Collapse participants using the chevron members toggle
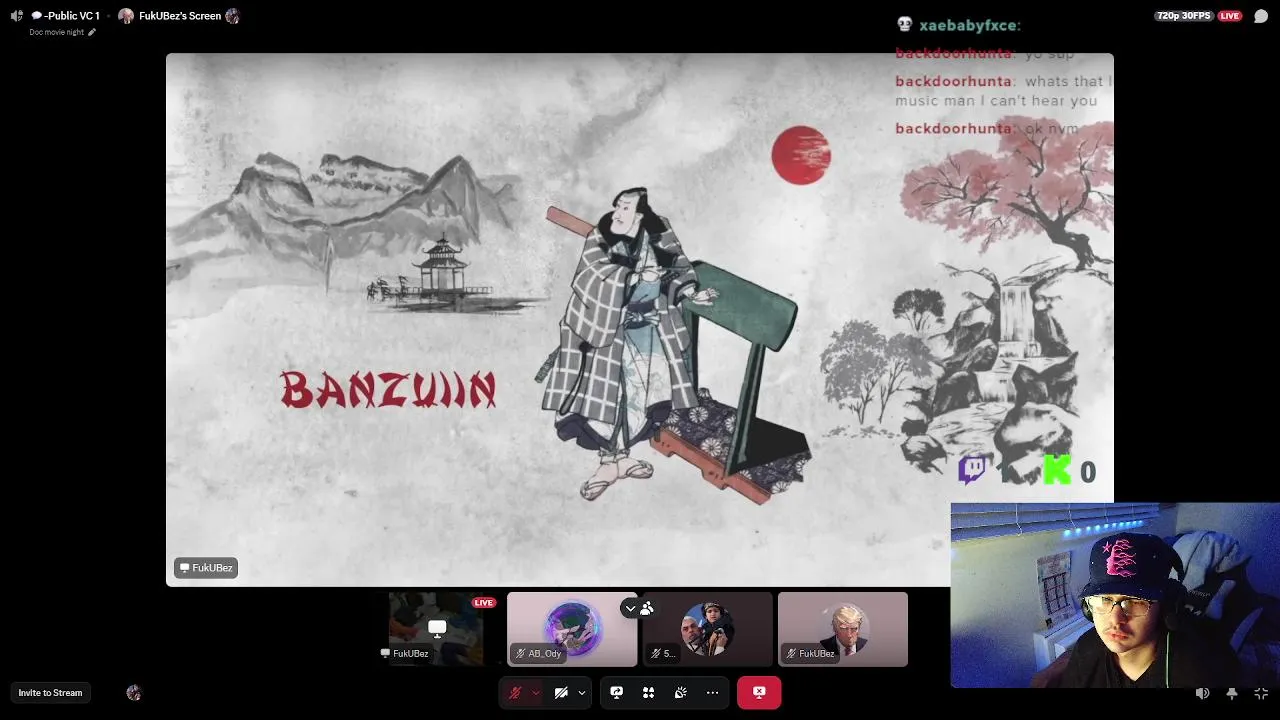Image resolution: width=1280 pixels, height=720 pixels. pos(638,608)
